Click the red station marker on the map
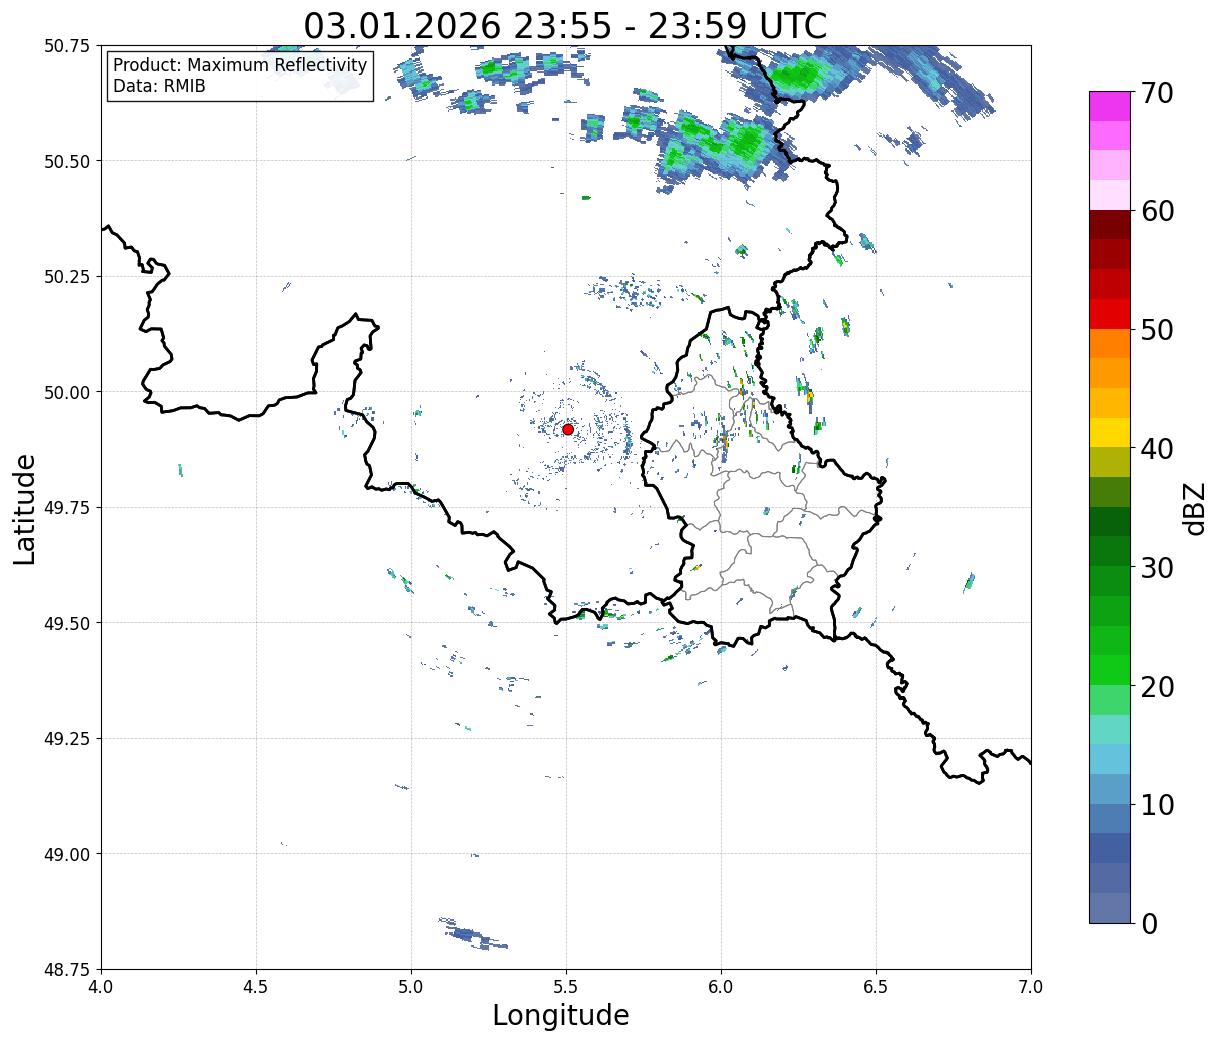 click(x=568, y=429)
